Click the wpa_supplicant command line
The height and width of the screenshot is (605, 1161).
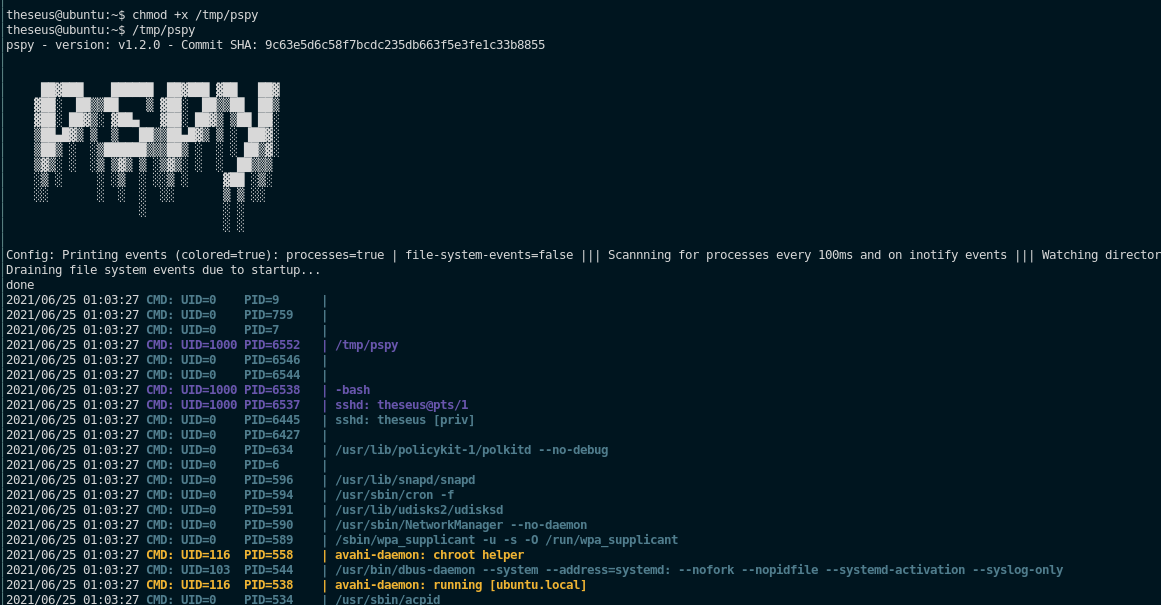506,540
